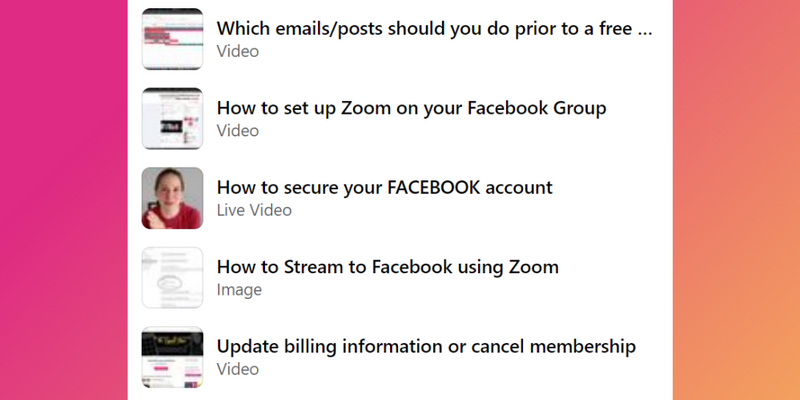The image size is (800, 400).
Task: Click "How to secure your FACEBOOK account"
Action: (x=384, y=187)
